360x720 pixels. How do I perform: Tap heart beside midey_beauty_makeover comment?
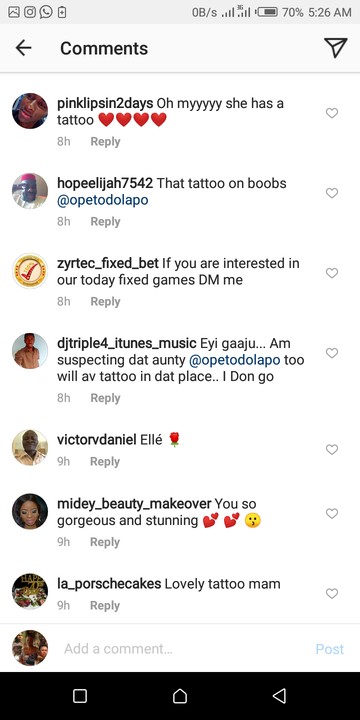click(x=332, y=513)
